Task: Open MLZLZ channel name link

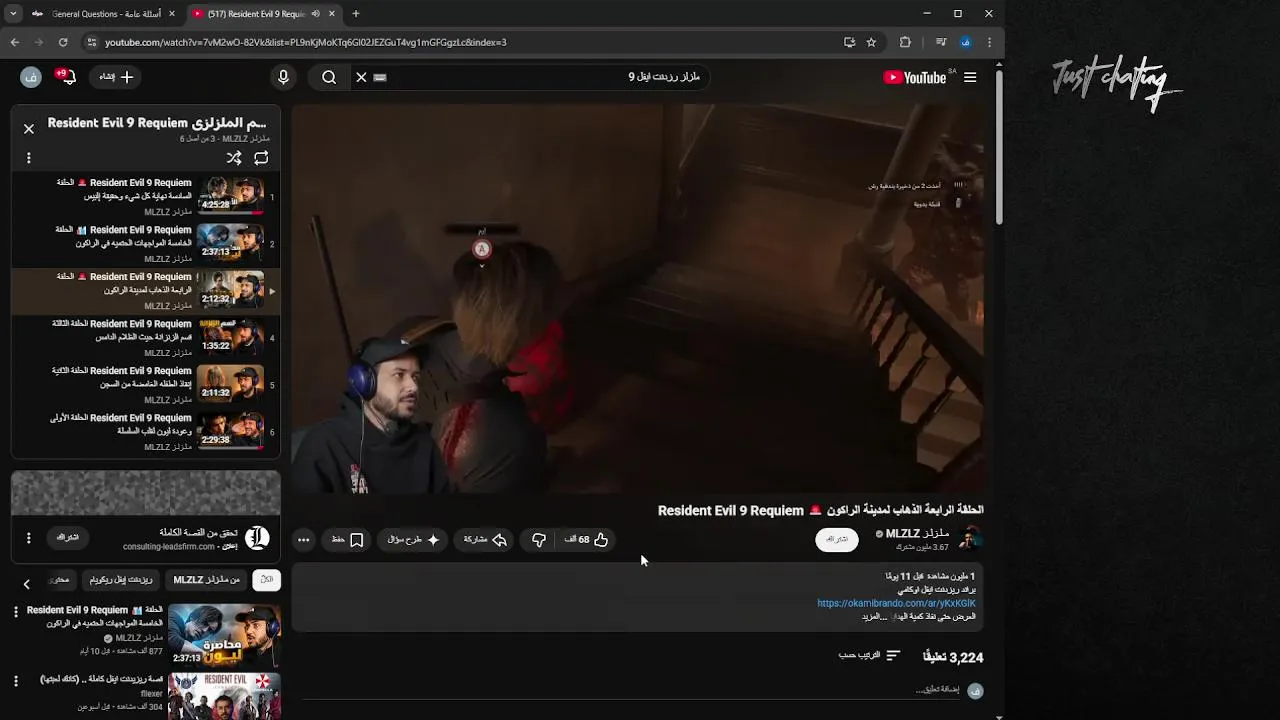Action: [x=917, y=534]
